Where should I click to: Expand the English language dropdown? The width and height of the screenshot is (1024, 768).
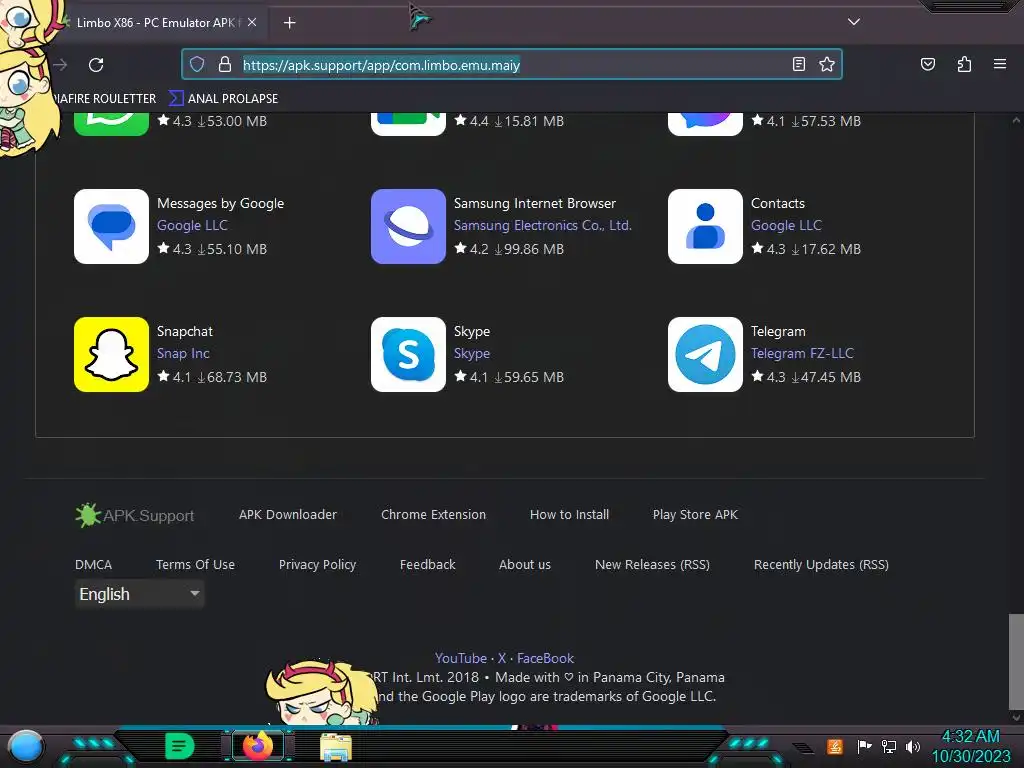(x=140, y=594)
